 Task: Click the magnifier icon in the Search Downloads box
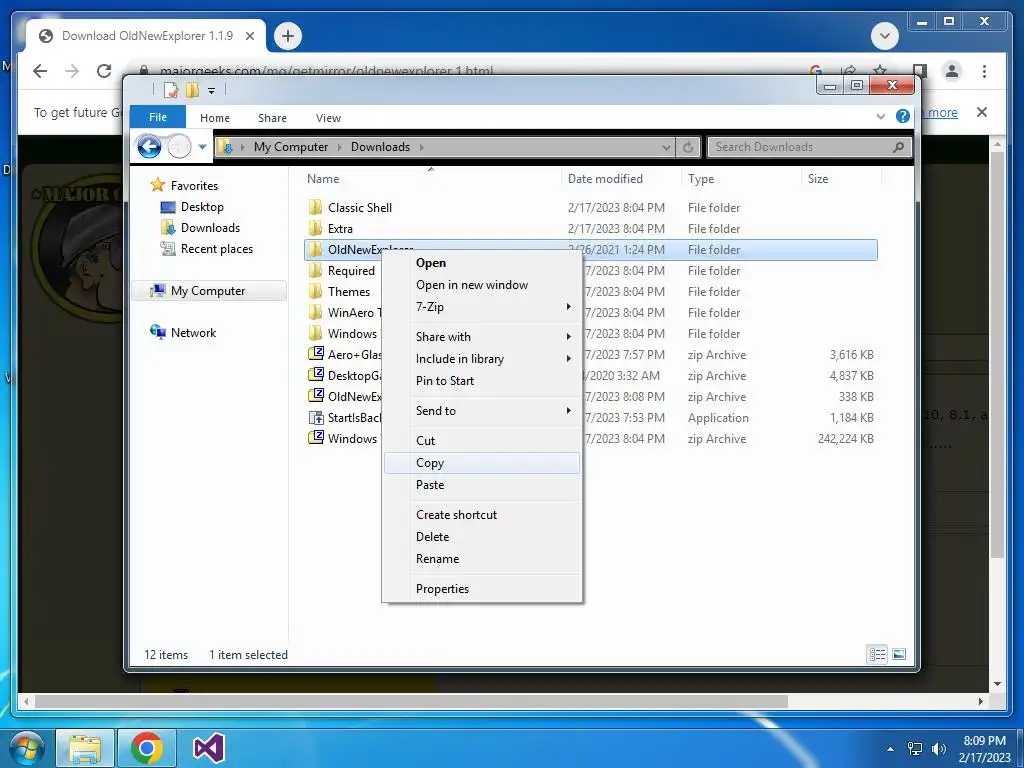click(x=899, y=147)
